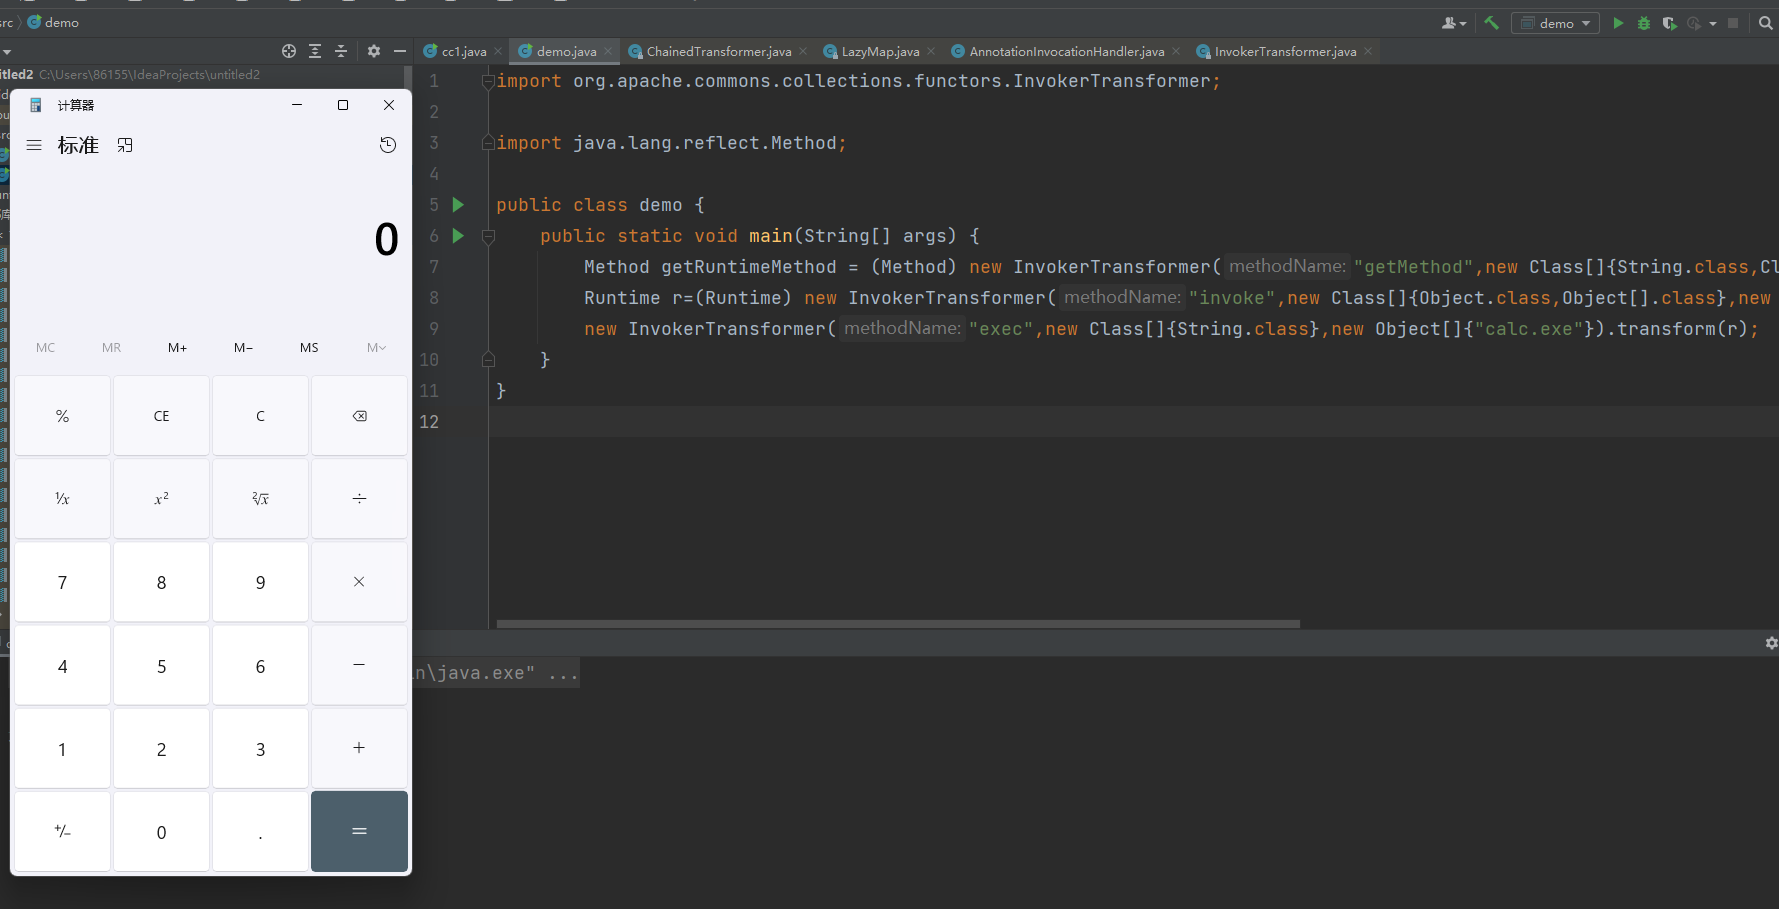
Task: Switch to InvokerTransformer.java tab
Action: [x=1285, y=51]
